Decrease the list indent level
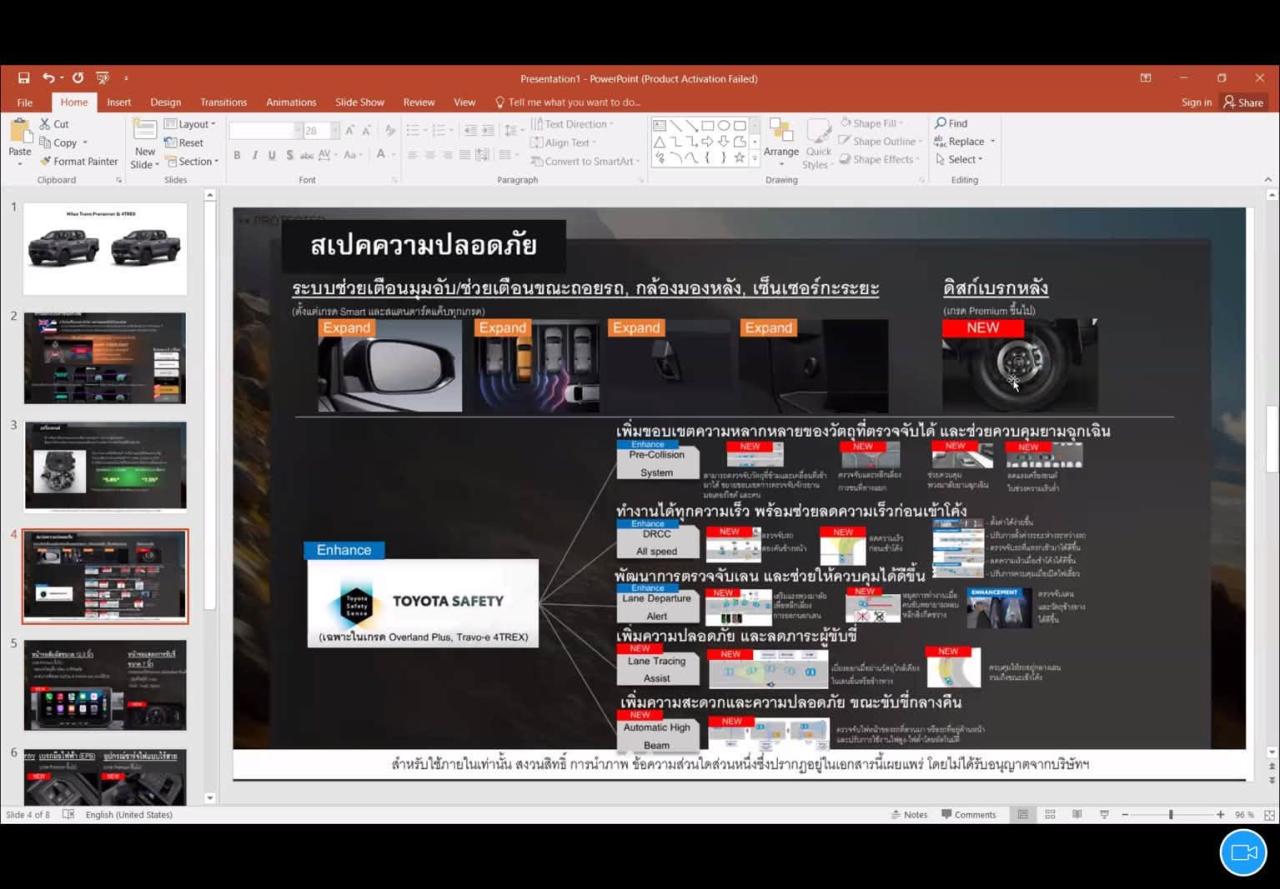Image resolution: width=1280 pixels, height=889 pixels. (471, 131)
